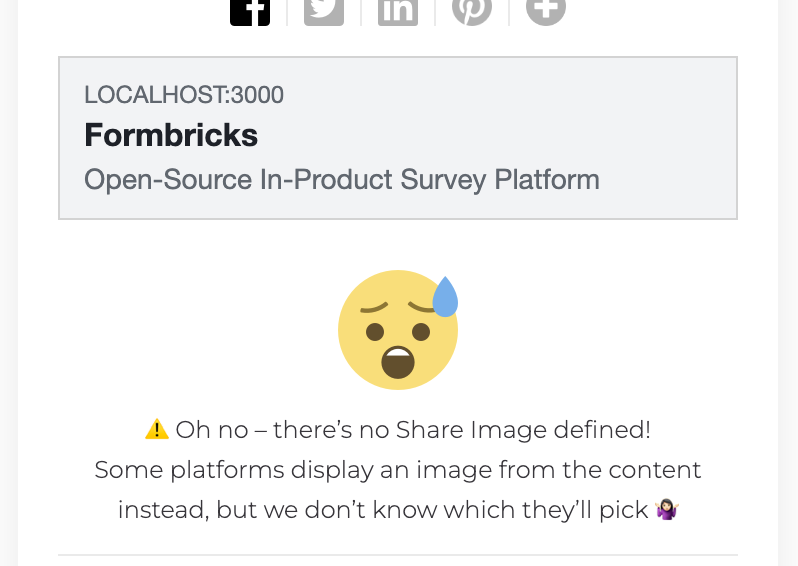
Task: Open the LinkedIn preview icon
Action: [398, 10]
